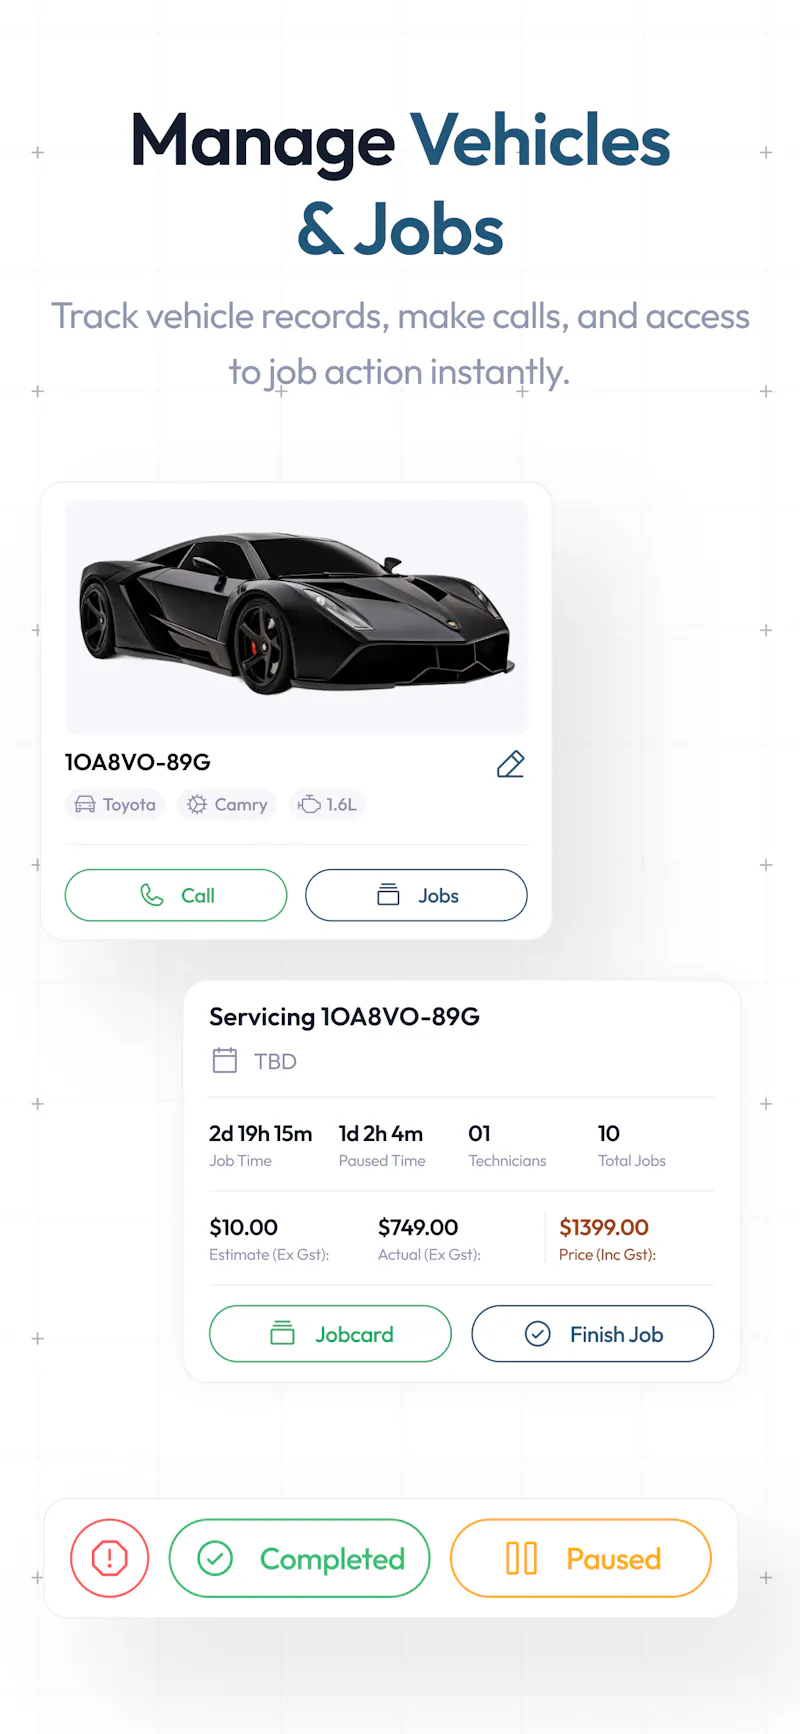Click the 1d 2h 4m paused time
This screenshot has height=1734, width=800.
(x=381, y=1134)
